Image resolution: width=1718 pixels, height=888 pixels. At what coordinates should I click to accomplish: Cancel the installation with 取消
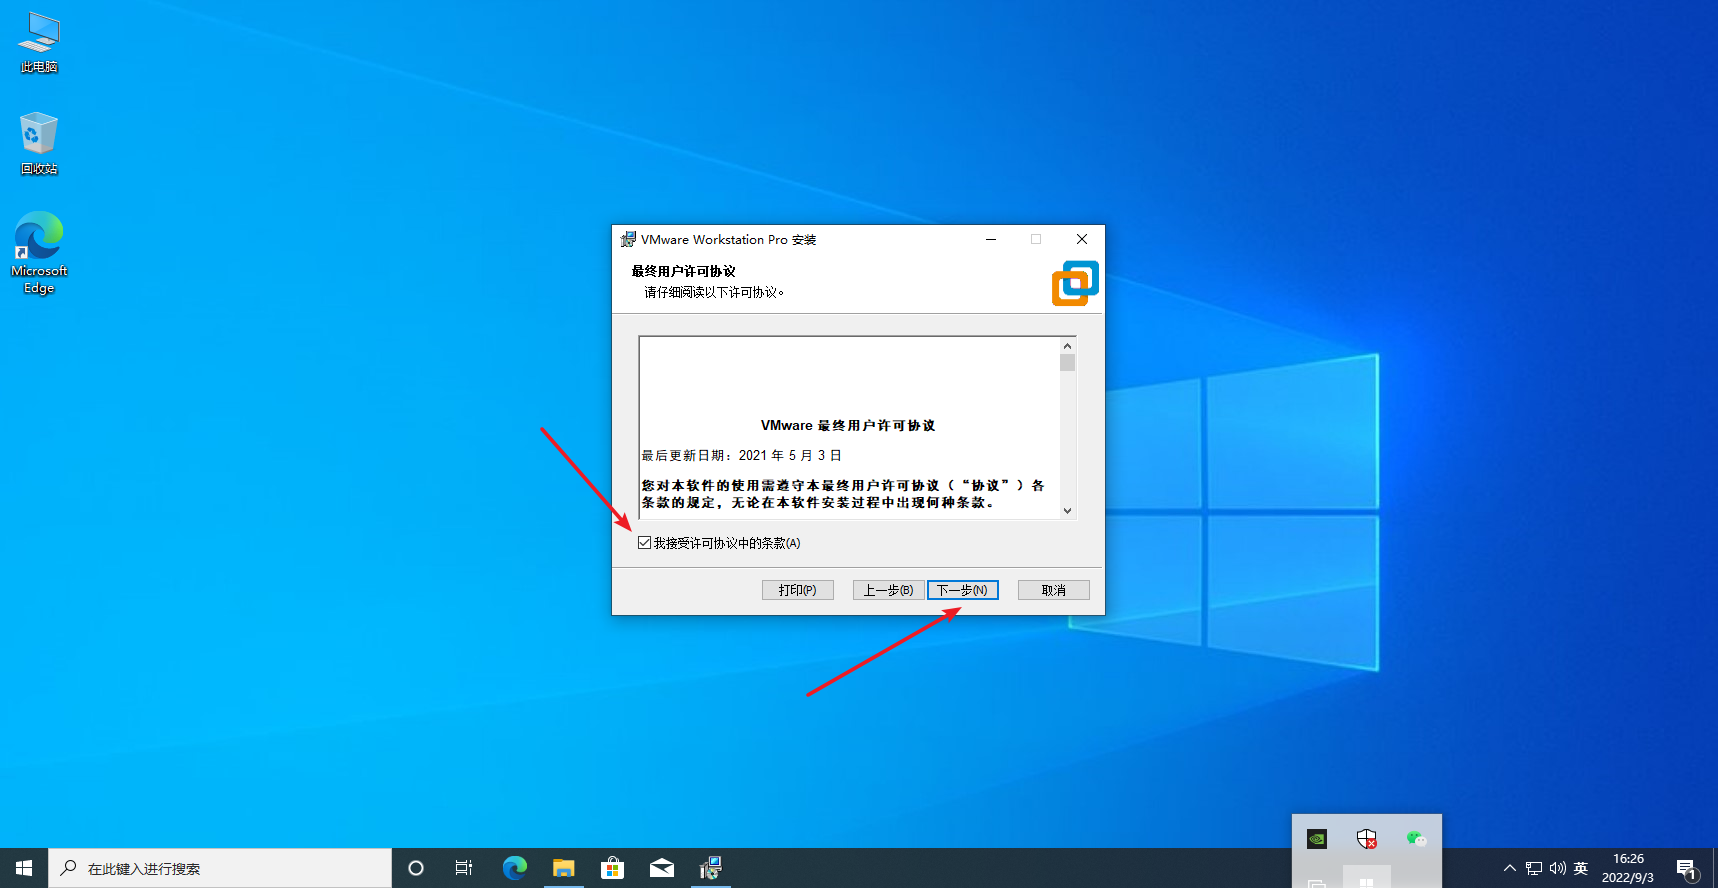[x=1054, y=590]
